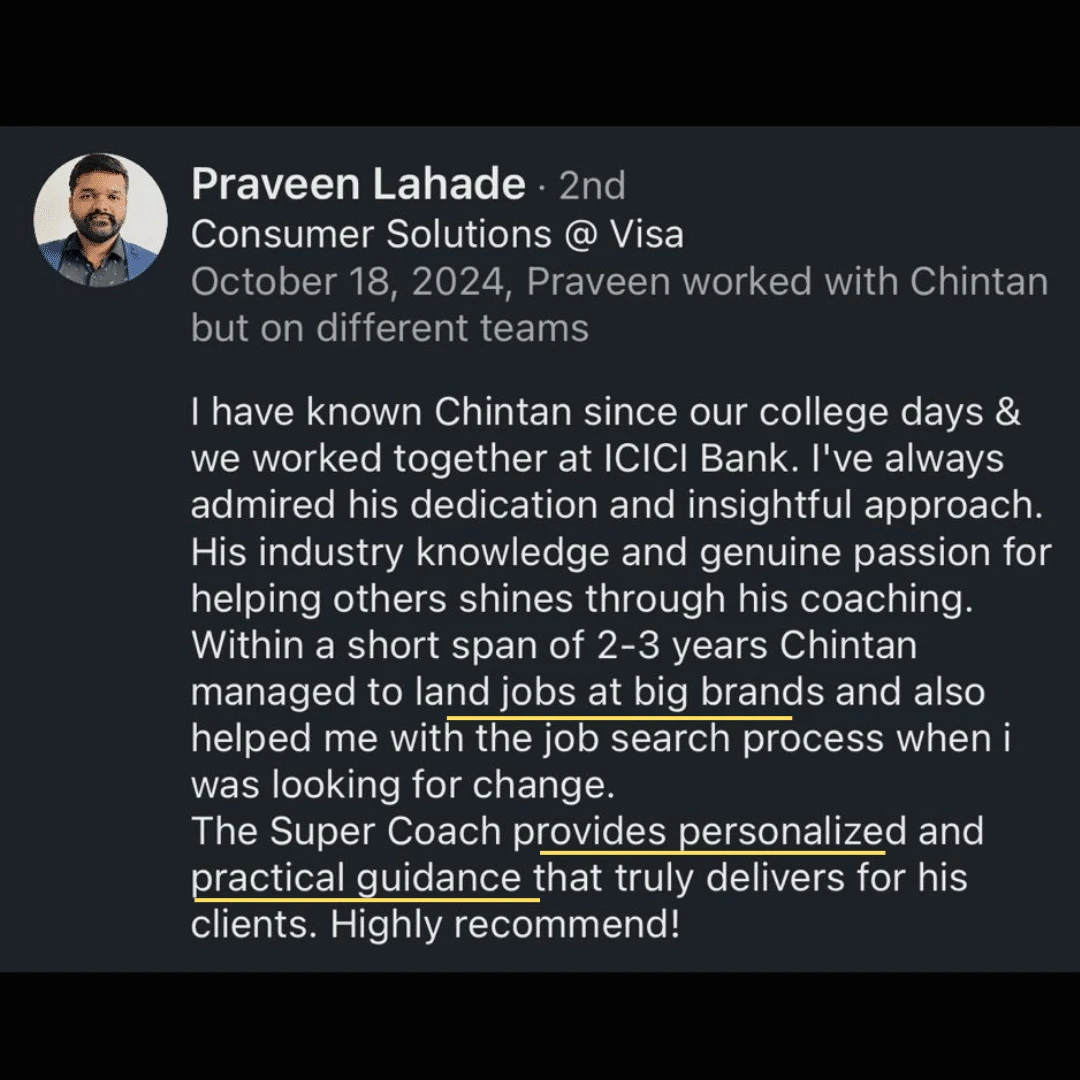Select the 2nd connection degree label
1080x1080 pixels.
(592, 186)
